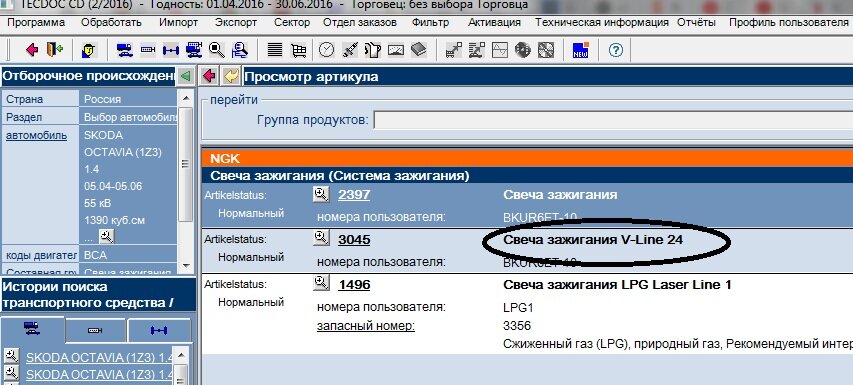Screen dimensions: 853x385
Task: Click magnifier icon below 1390 куб.см
Action: (107, 236)
